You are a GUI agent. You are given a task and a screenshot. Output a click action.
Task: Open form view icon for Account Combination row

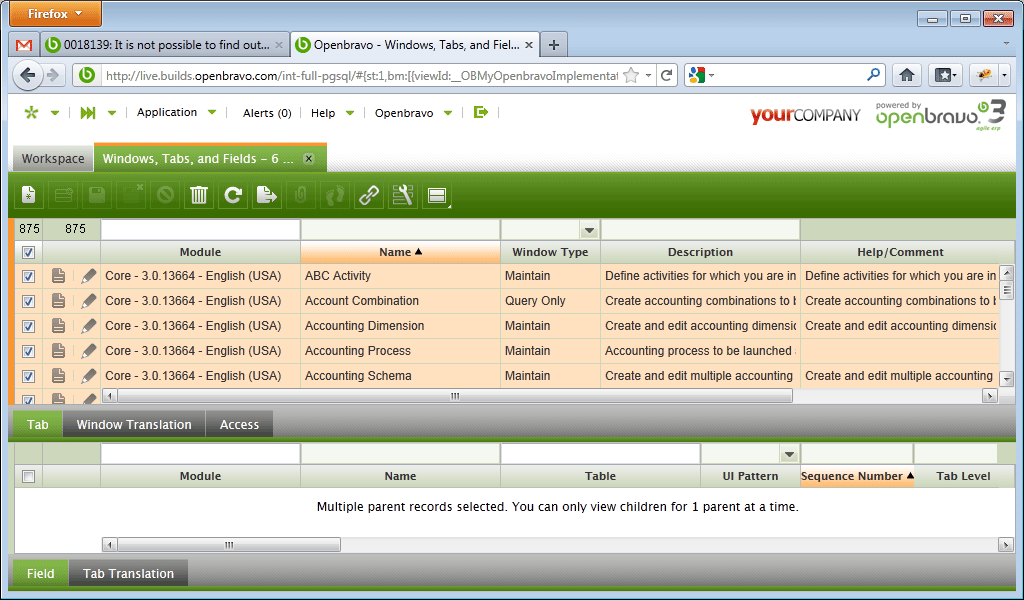(60, 301)
